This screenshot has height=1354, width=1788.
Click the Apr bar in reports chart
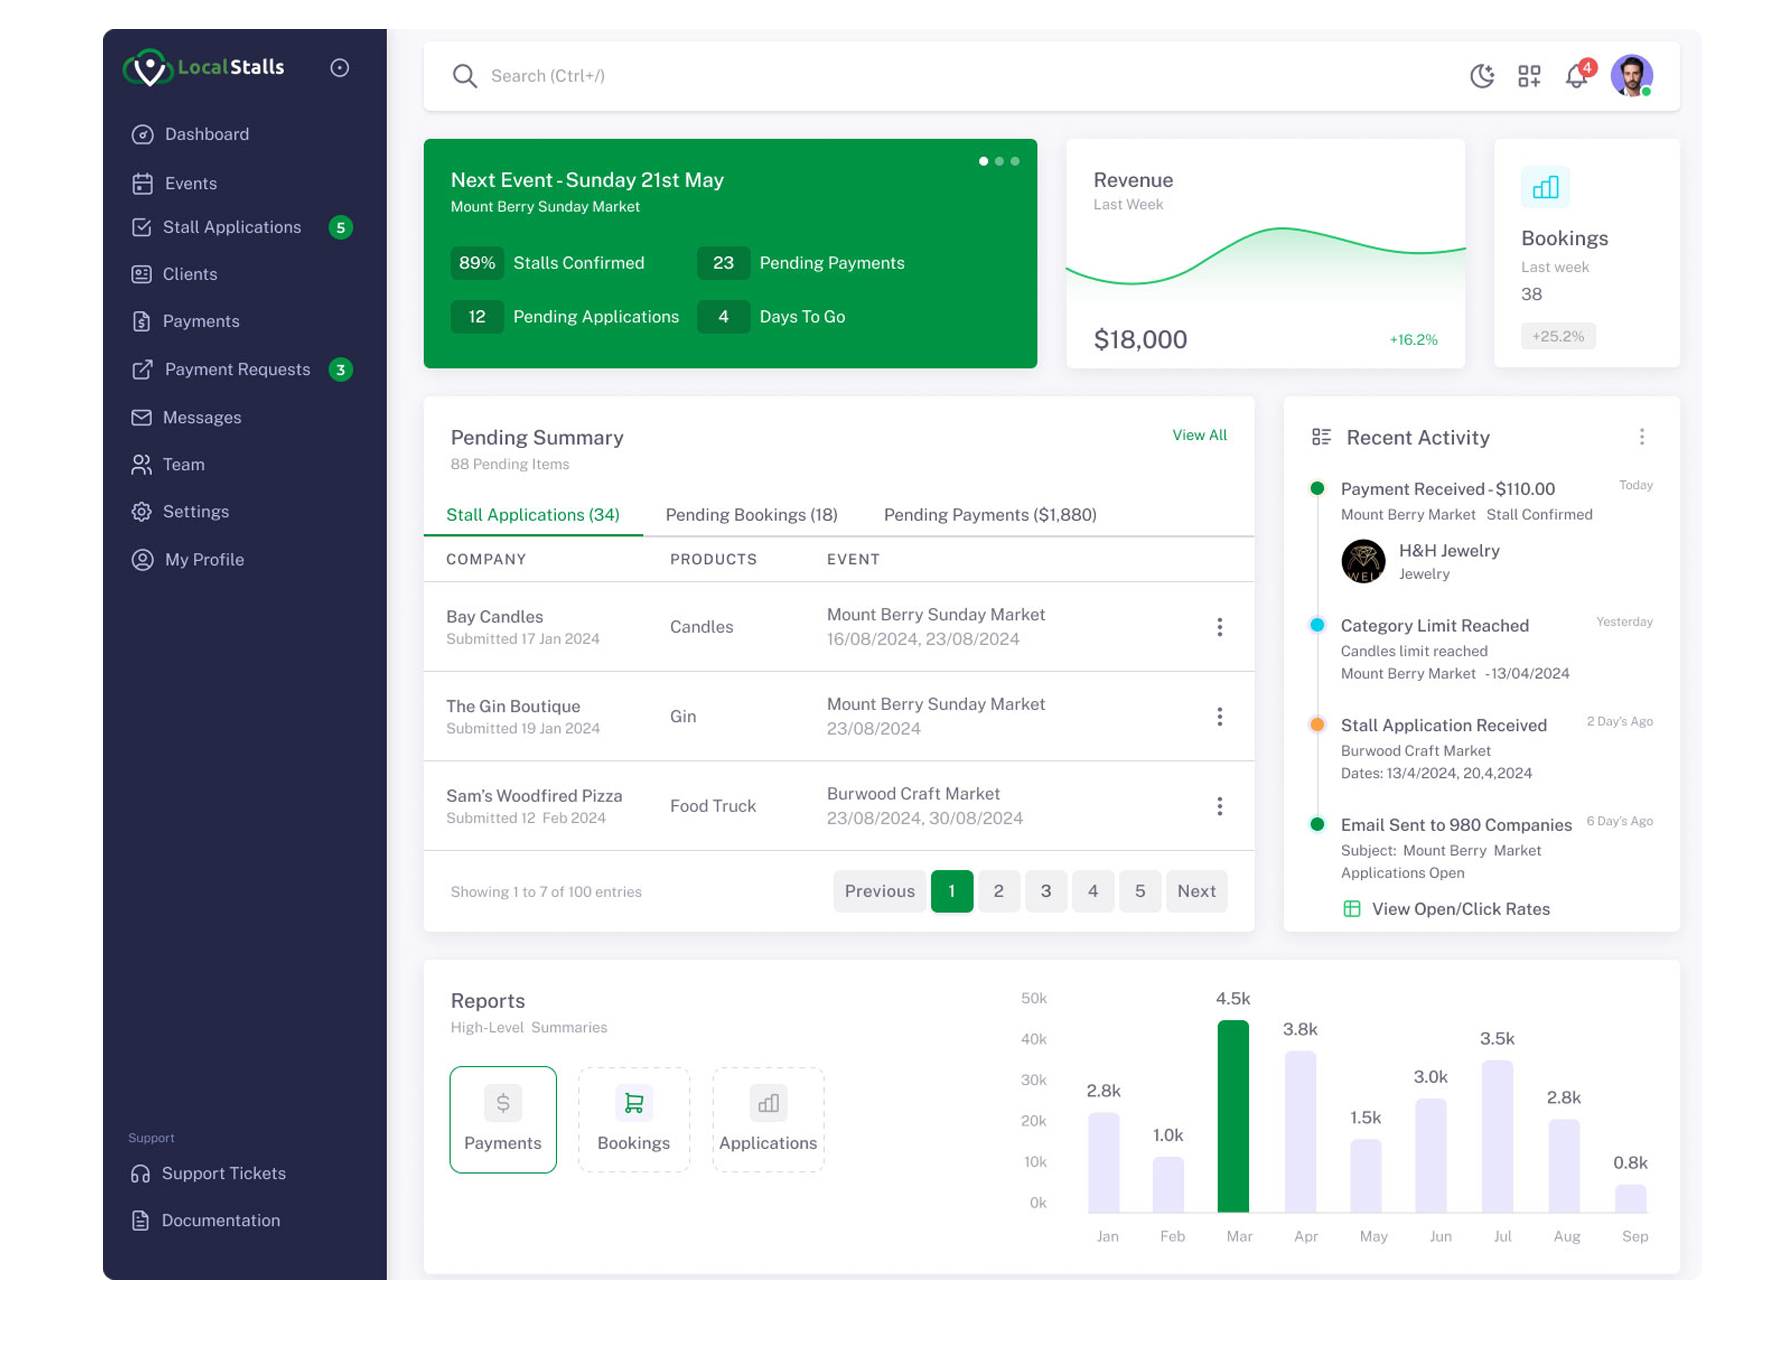1300,1131
